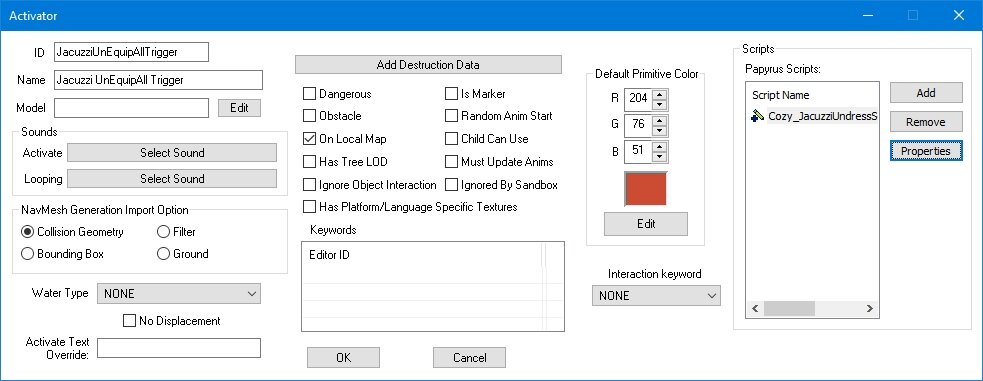This screenshot has height=381, width=983.
Task: Tick the Is Marker checkbox
Action: [451, 94]
